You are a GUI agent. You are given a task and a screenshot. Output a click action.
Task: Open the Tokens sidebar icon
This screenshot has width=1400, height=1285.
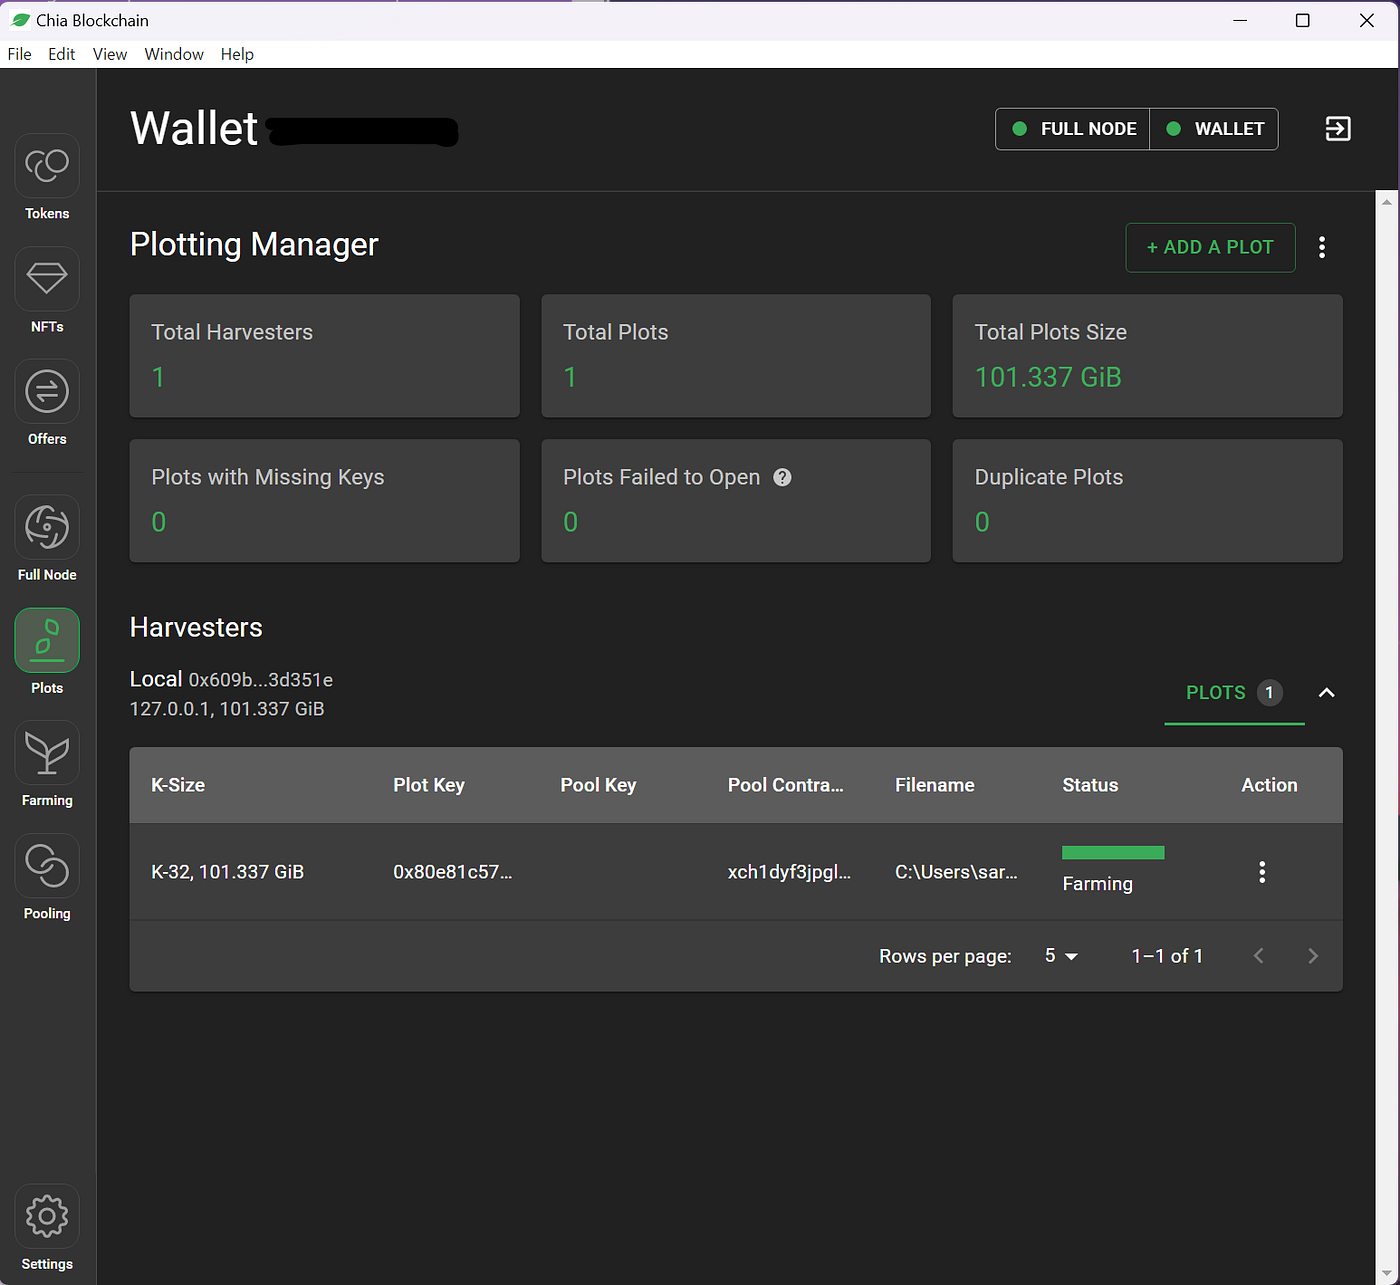pos(47,166)
